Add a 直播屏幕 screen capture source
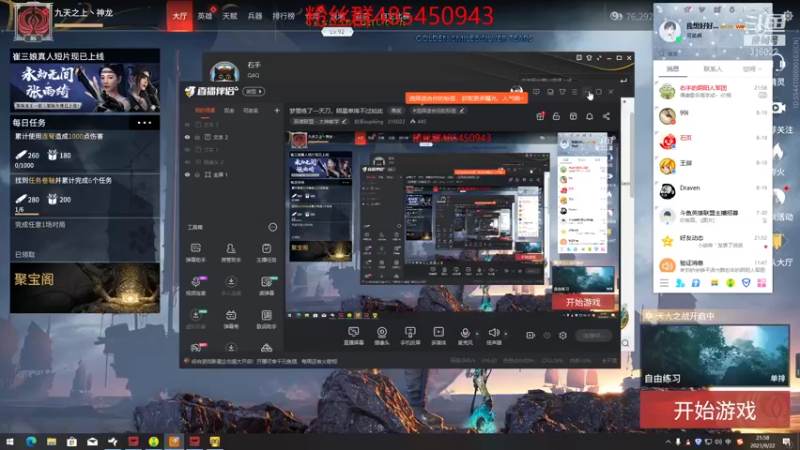Image resolution: width=800 pixels, height=450 pixels. [354, 336]
